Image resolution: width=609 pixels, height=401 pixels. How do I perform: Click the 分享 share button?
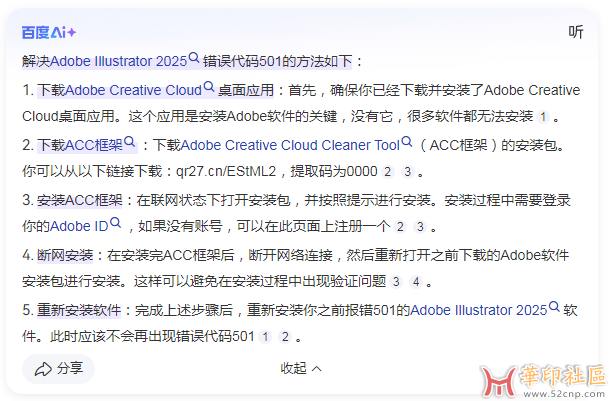[59, 369]
